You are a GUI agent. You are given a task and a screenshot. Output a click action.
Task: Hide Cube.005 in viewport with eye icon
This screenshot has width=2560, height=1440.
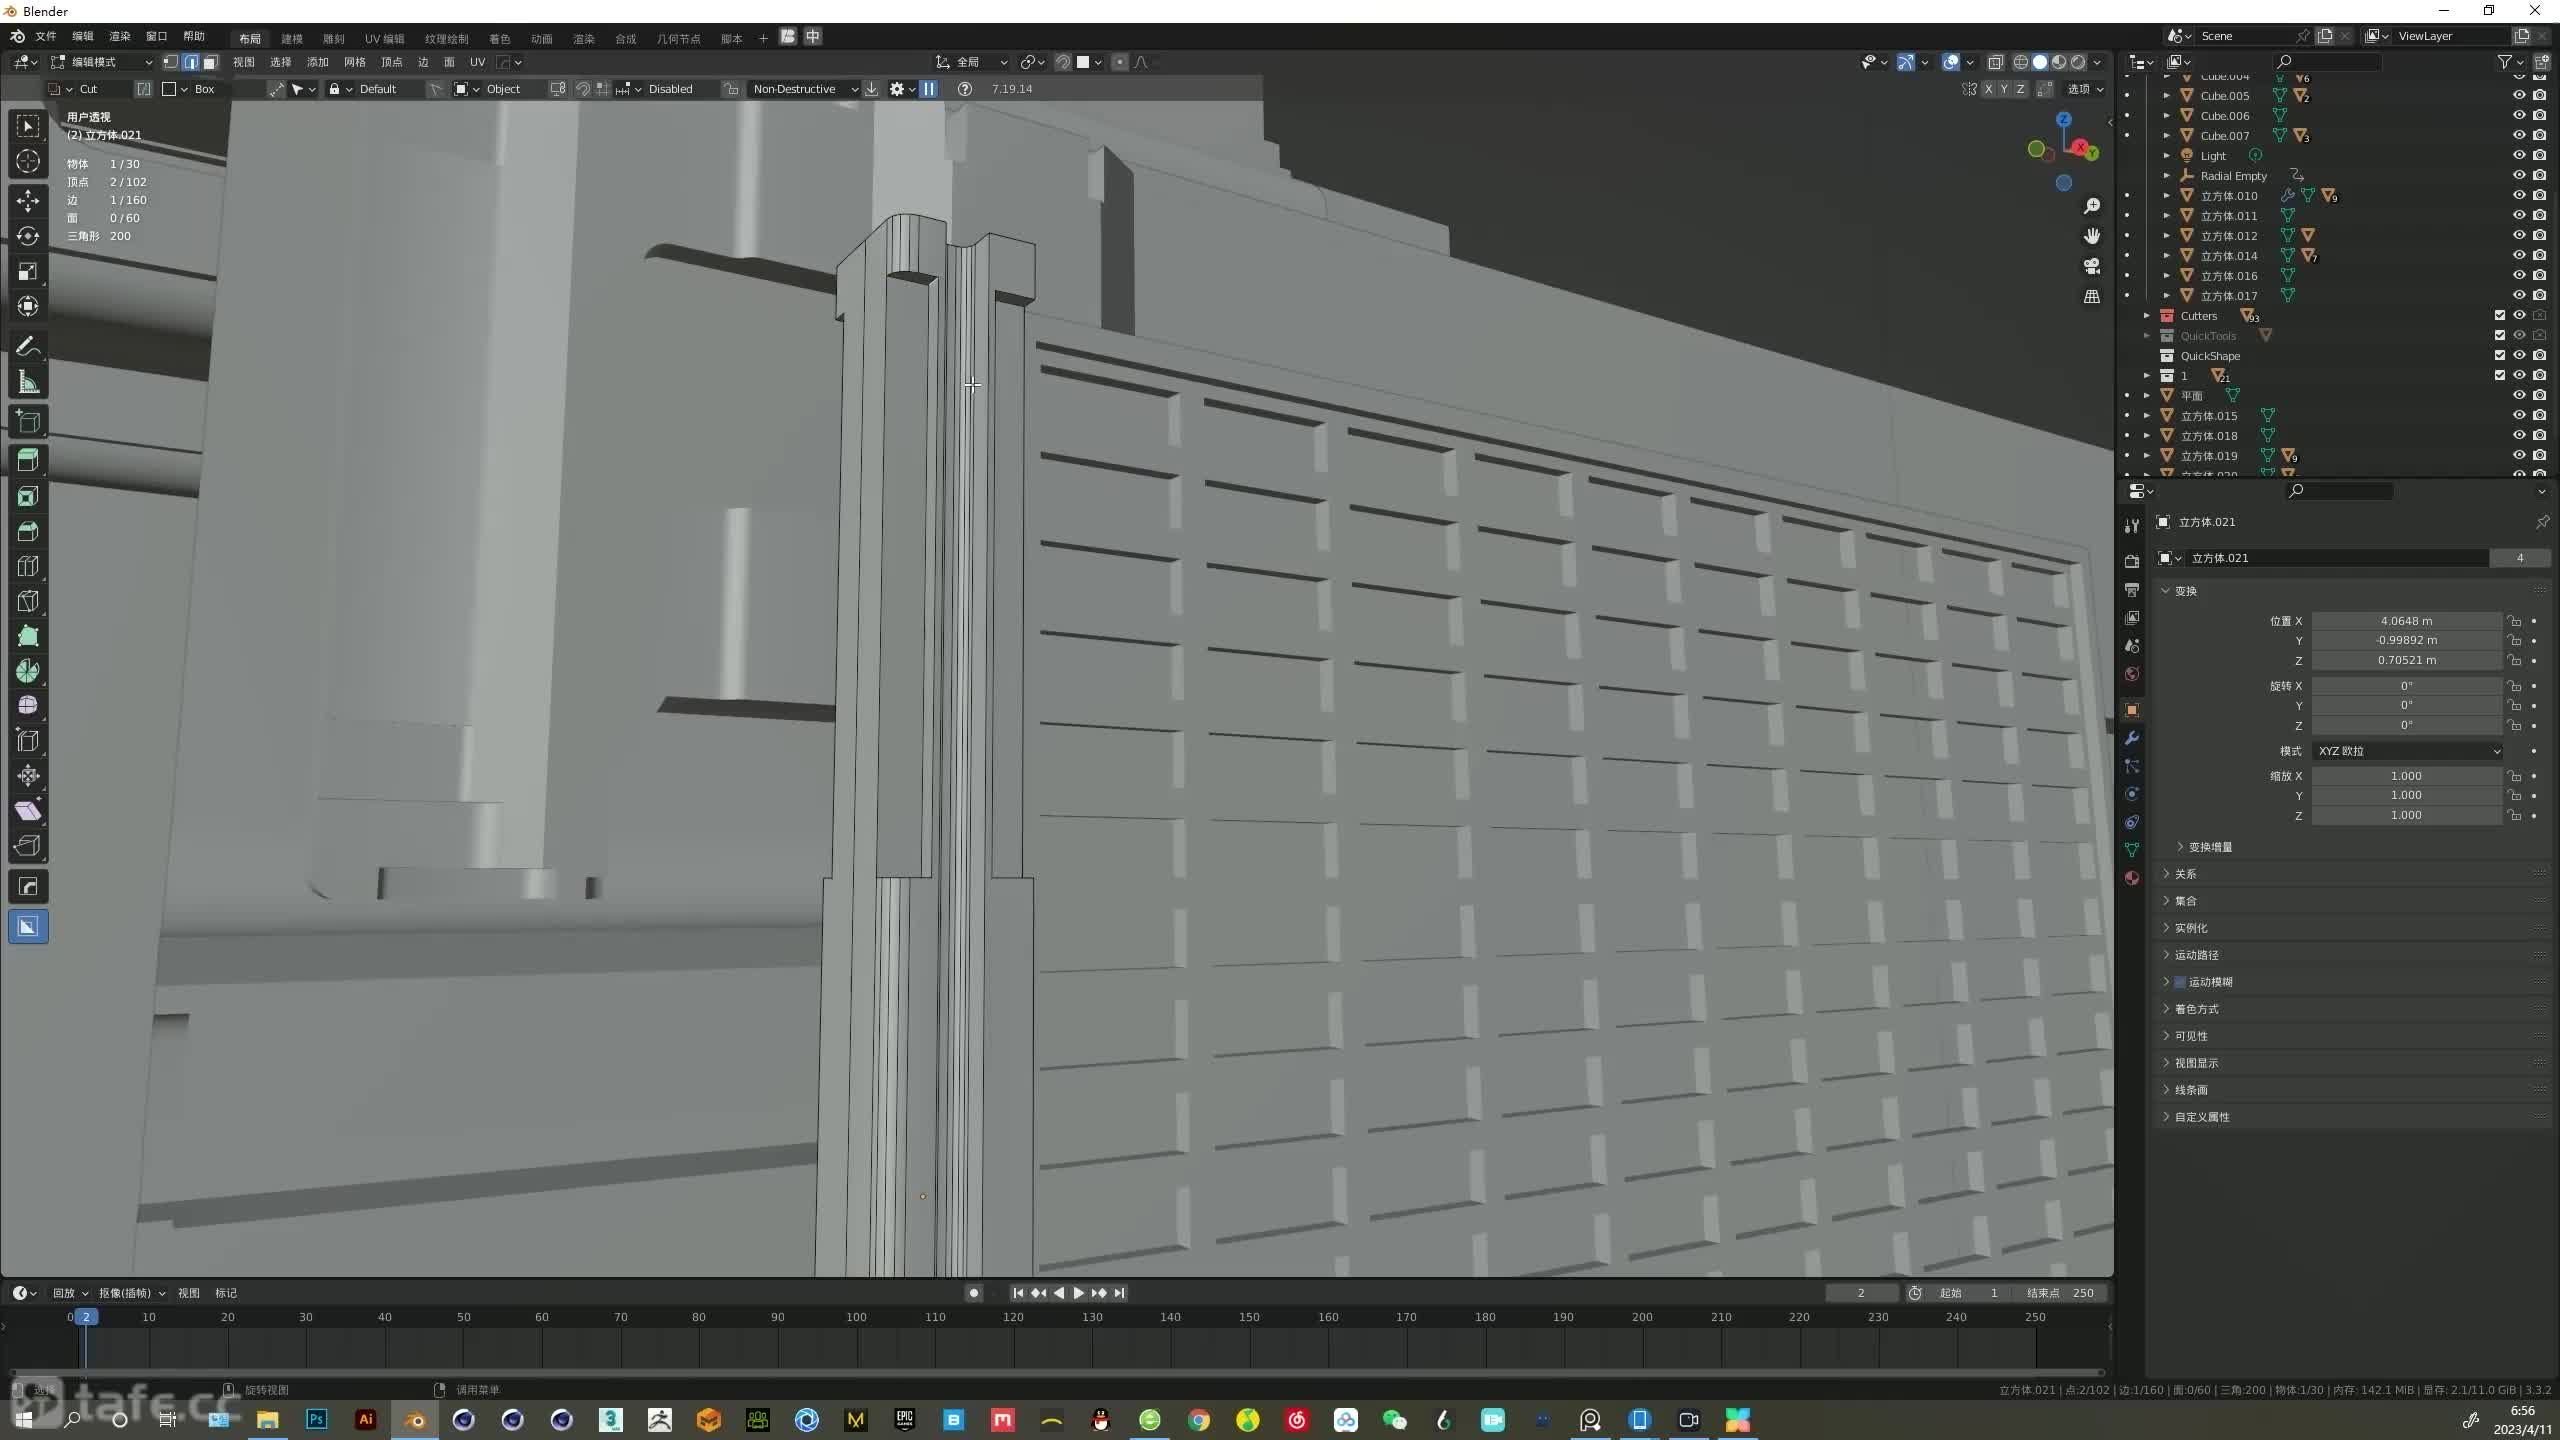click(x=2519, y=96)
